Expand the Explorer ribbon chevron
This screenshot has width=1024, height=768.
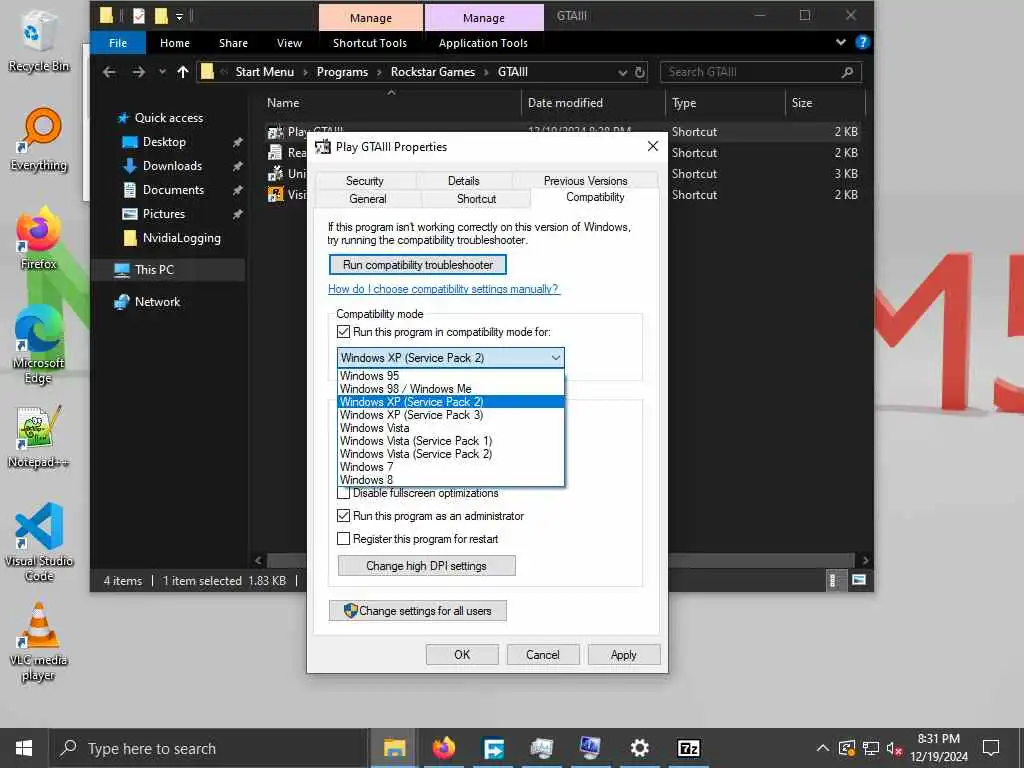click(840, 42)
